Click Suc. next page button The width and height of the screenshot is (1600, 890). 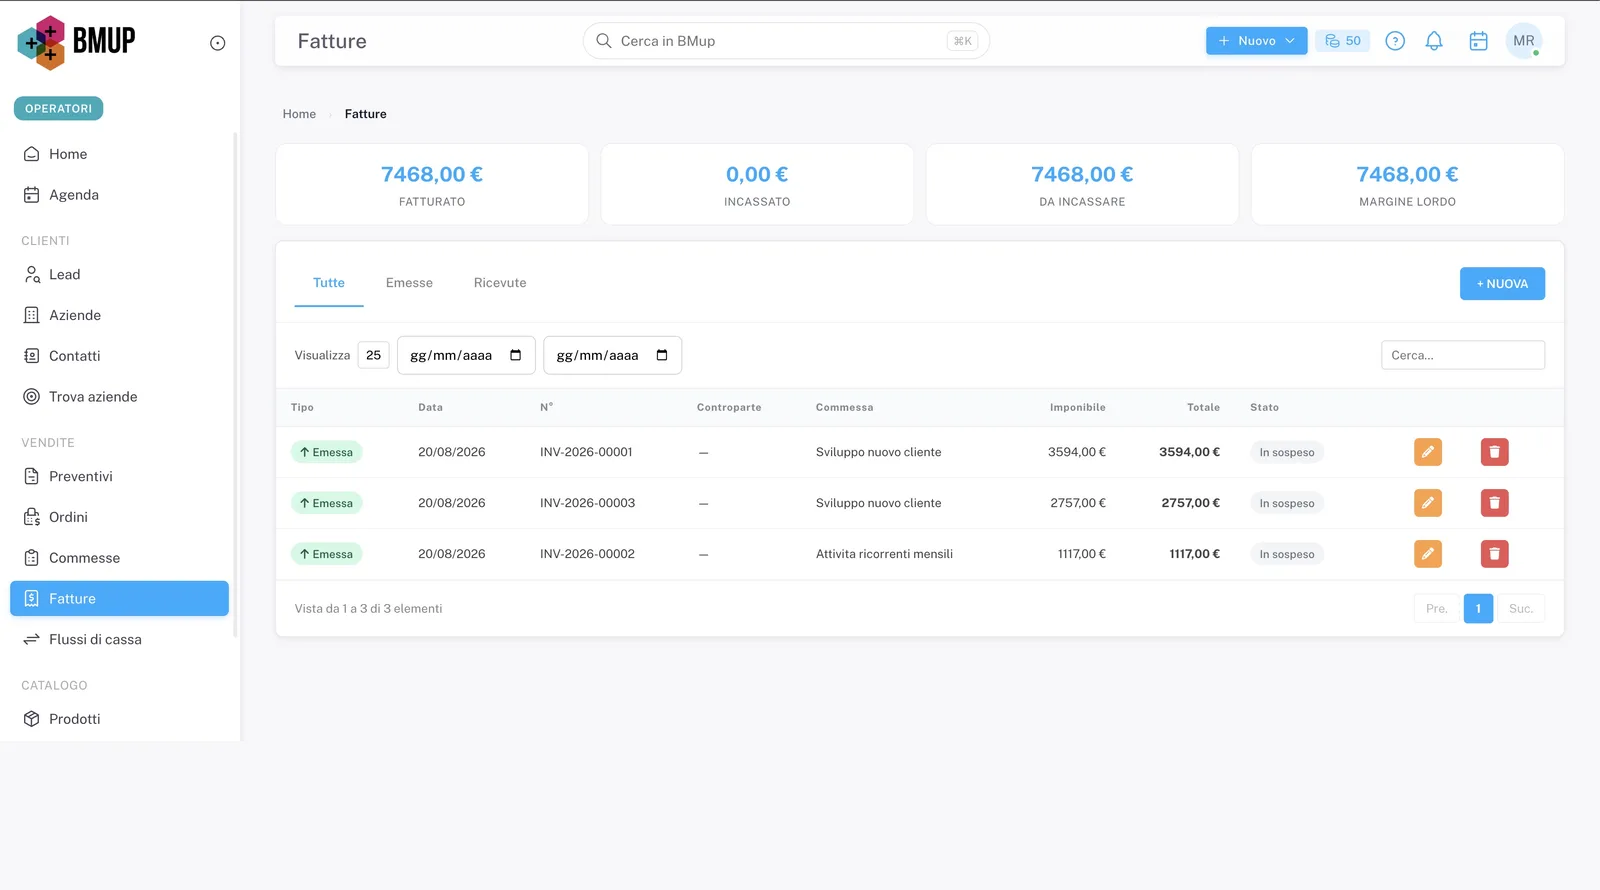pos(1521,608)
